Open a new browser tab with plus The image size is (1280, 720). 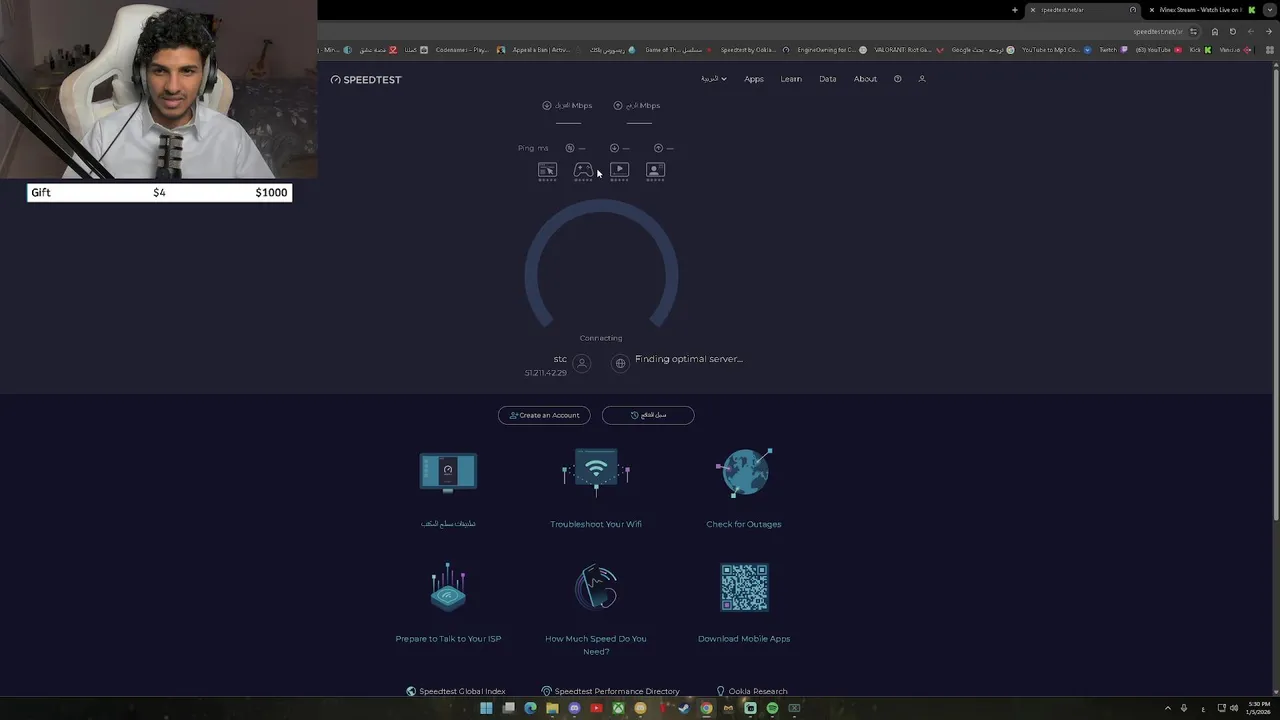pos(1015,10)
